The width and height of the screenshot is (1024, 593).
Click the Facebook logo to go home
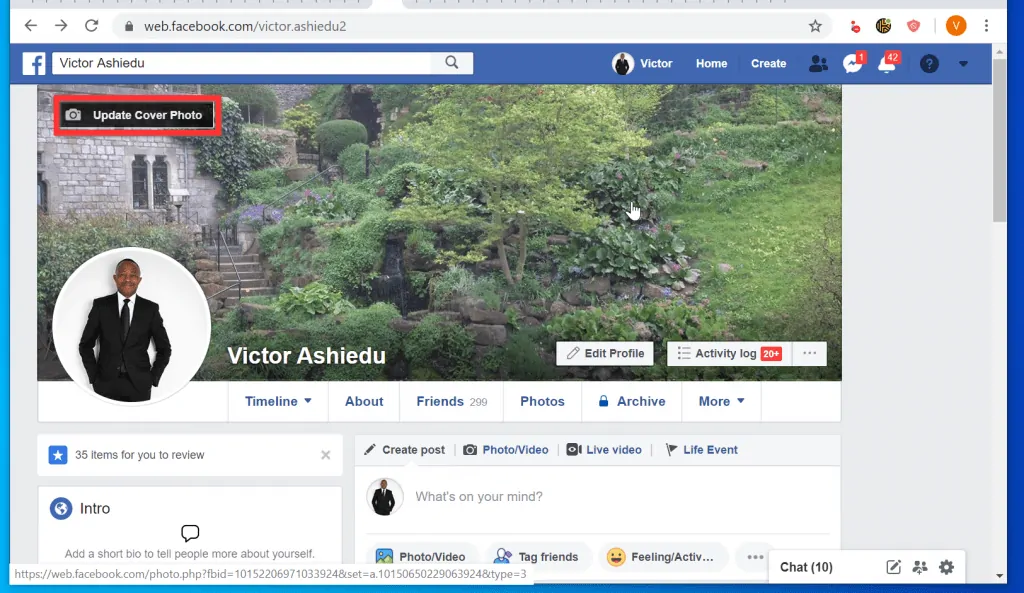33,62
